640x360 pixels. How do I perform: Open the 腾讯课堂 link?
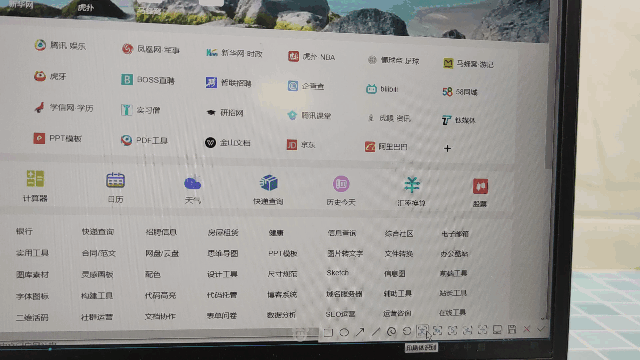(x=309, y=116)
